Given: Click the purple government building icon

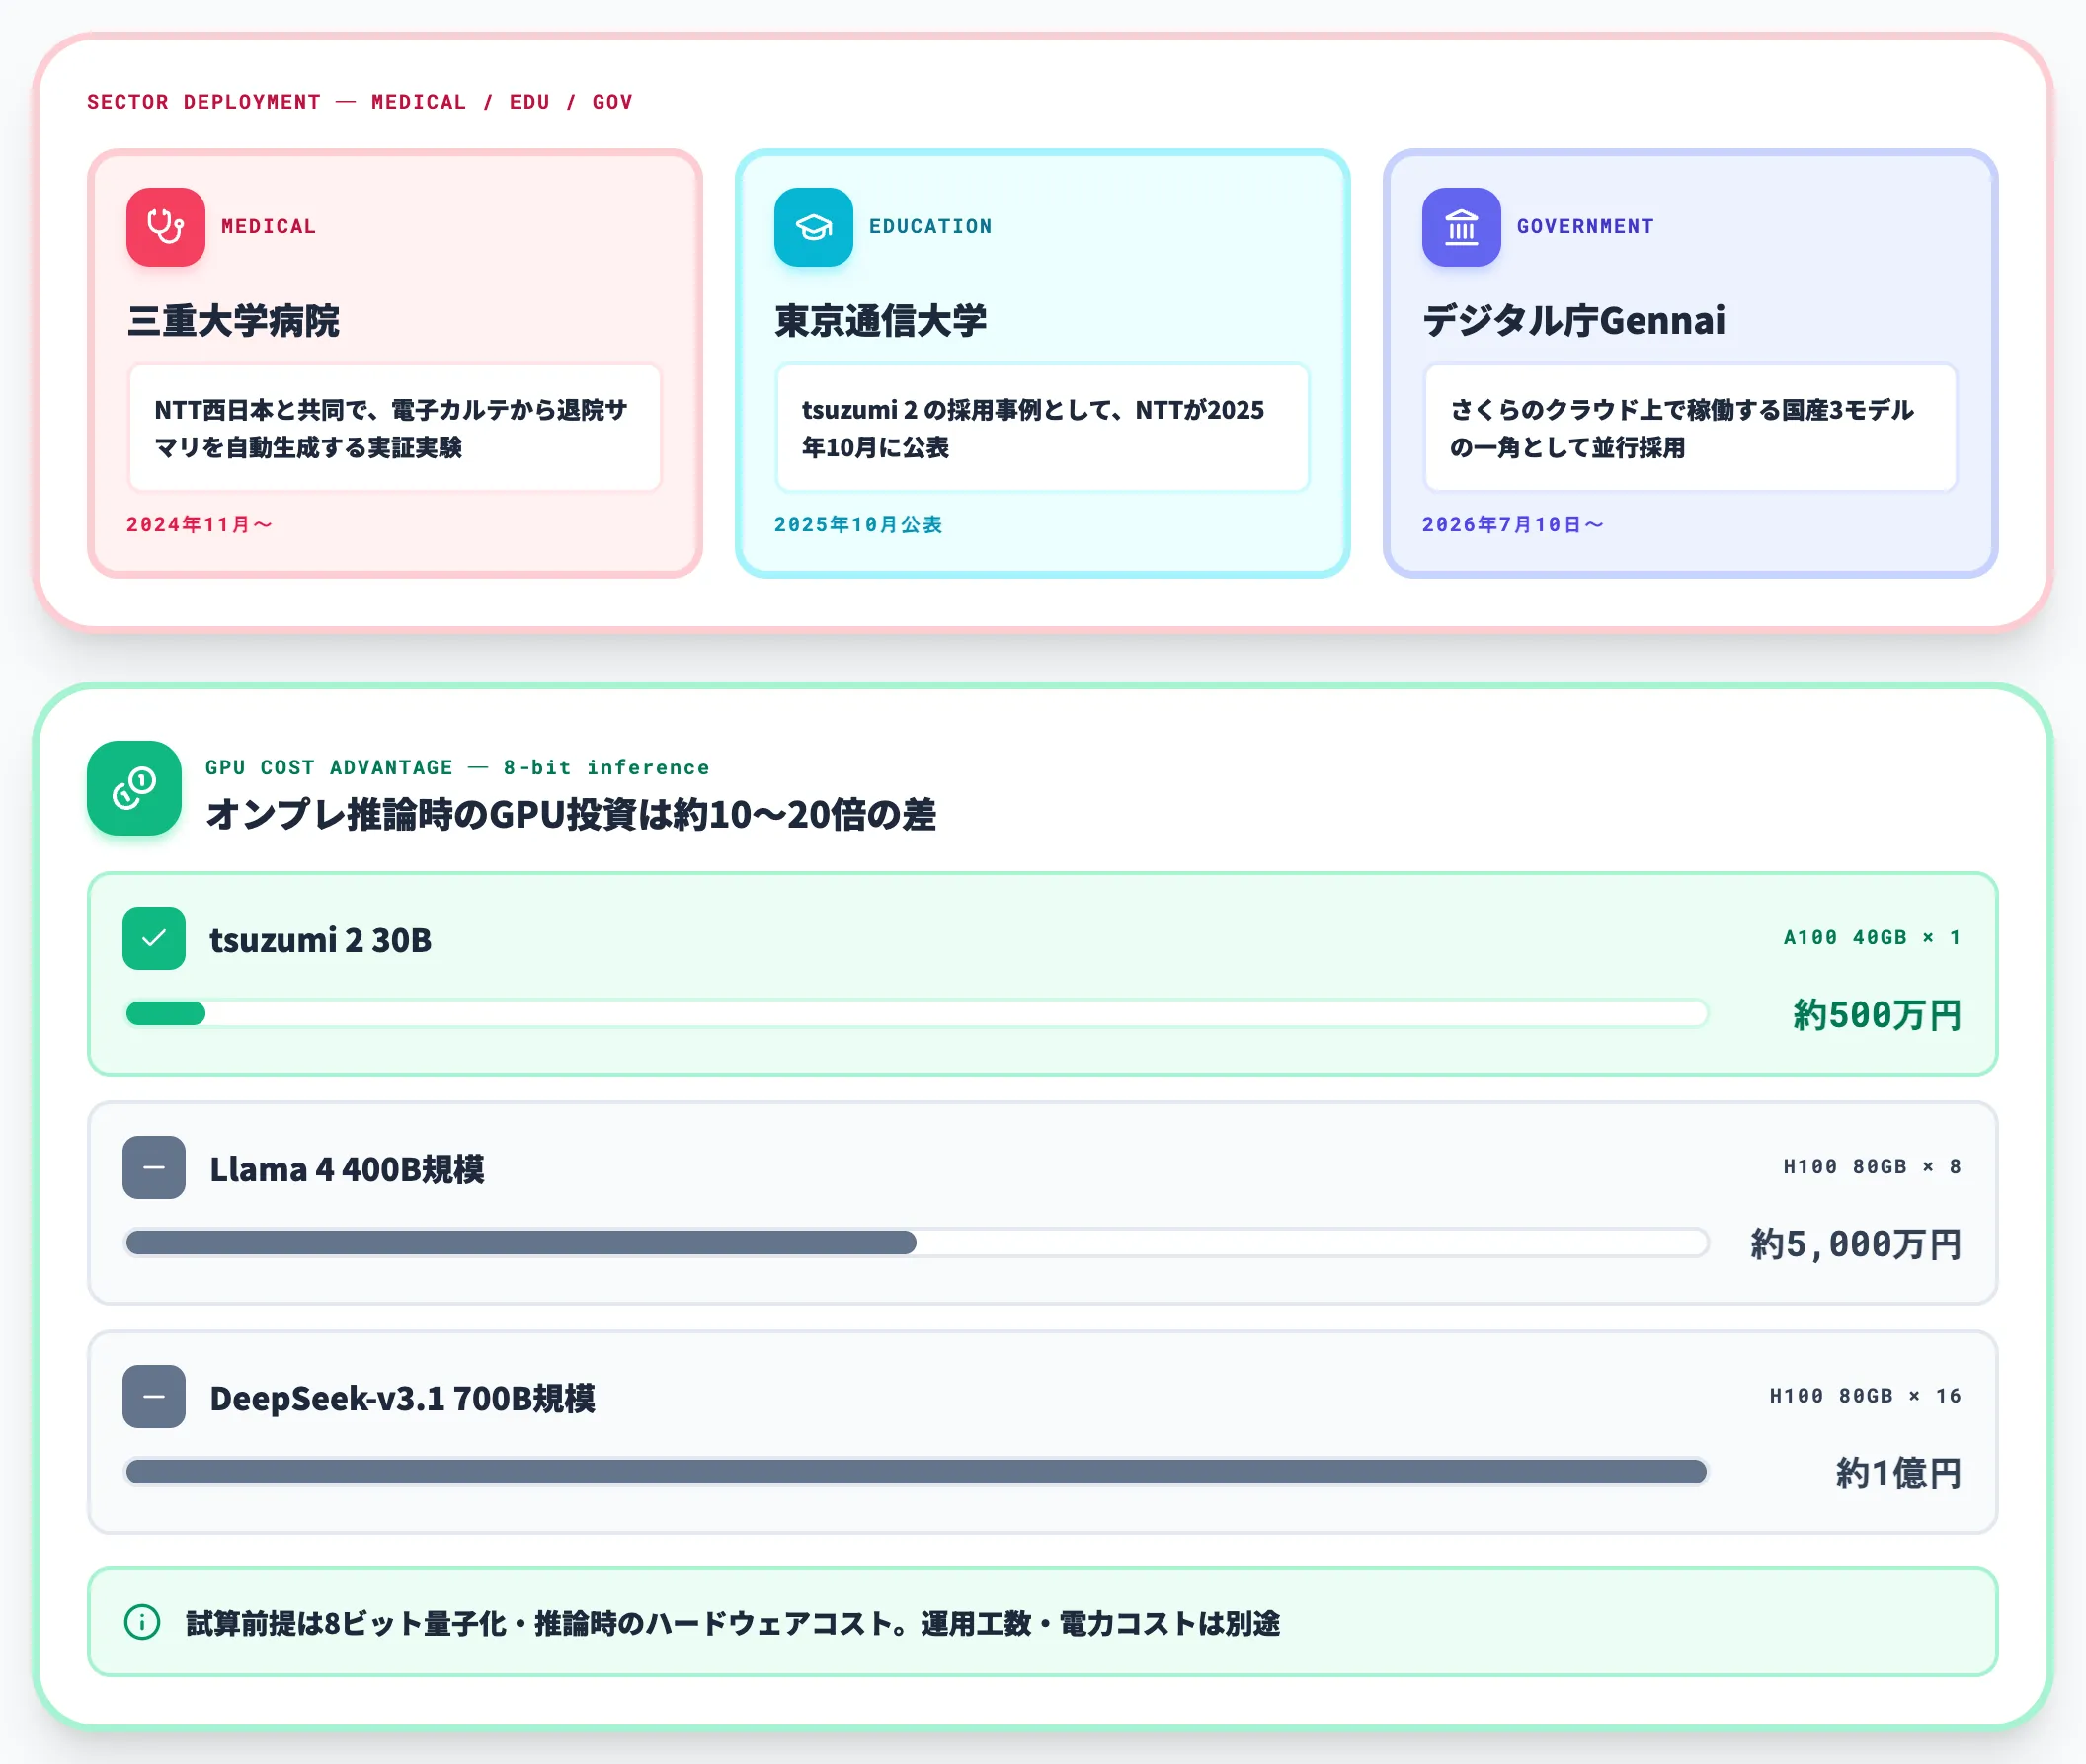Looking at the screenshot, I should click(1461, 227).
